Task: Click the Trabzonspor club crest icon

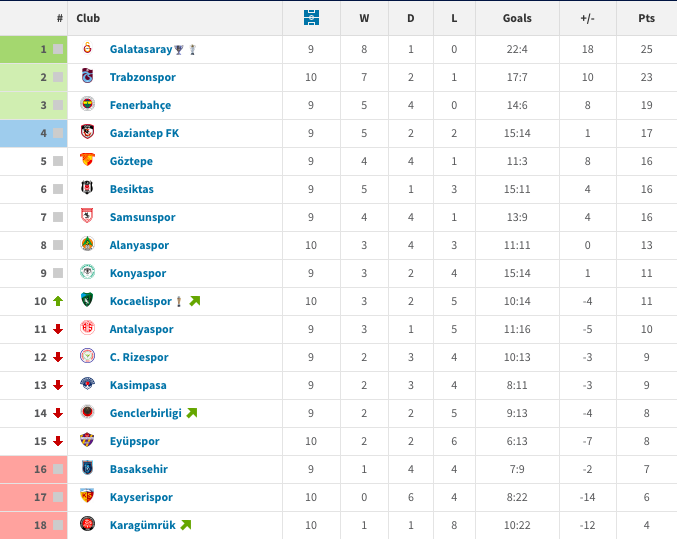Action: (87, 77)
